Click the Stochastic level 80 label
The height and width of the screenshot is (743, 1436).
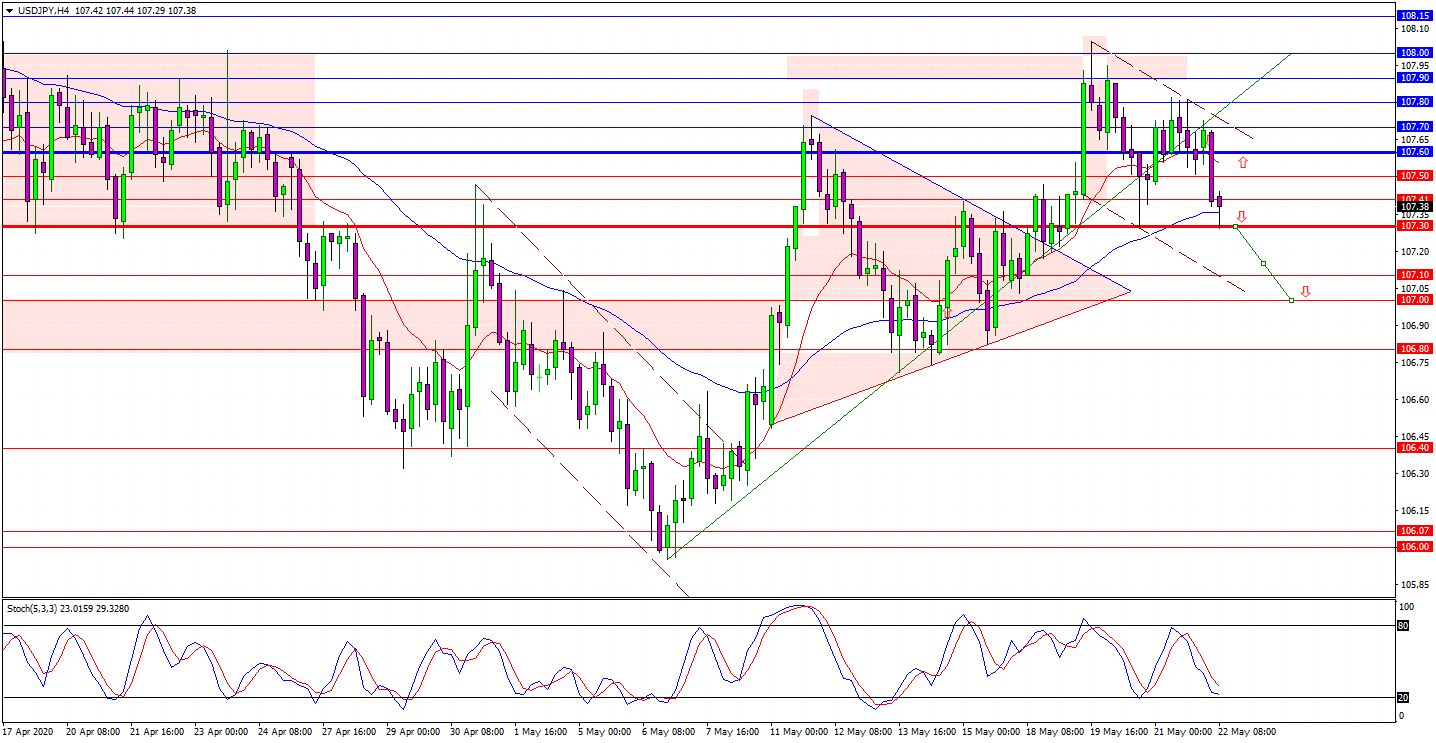[x=1403, y=626]
